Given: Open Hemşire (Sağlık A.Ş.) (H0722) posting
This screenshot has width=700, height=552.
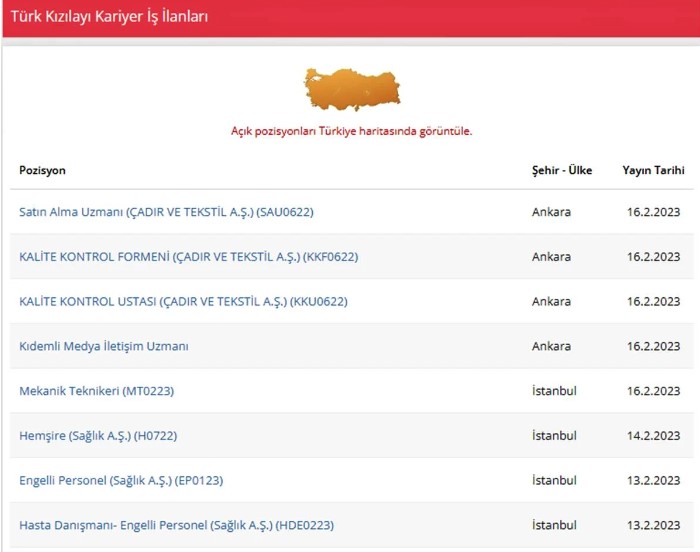Looking at the screenshot, I should [98, 435].
